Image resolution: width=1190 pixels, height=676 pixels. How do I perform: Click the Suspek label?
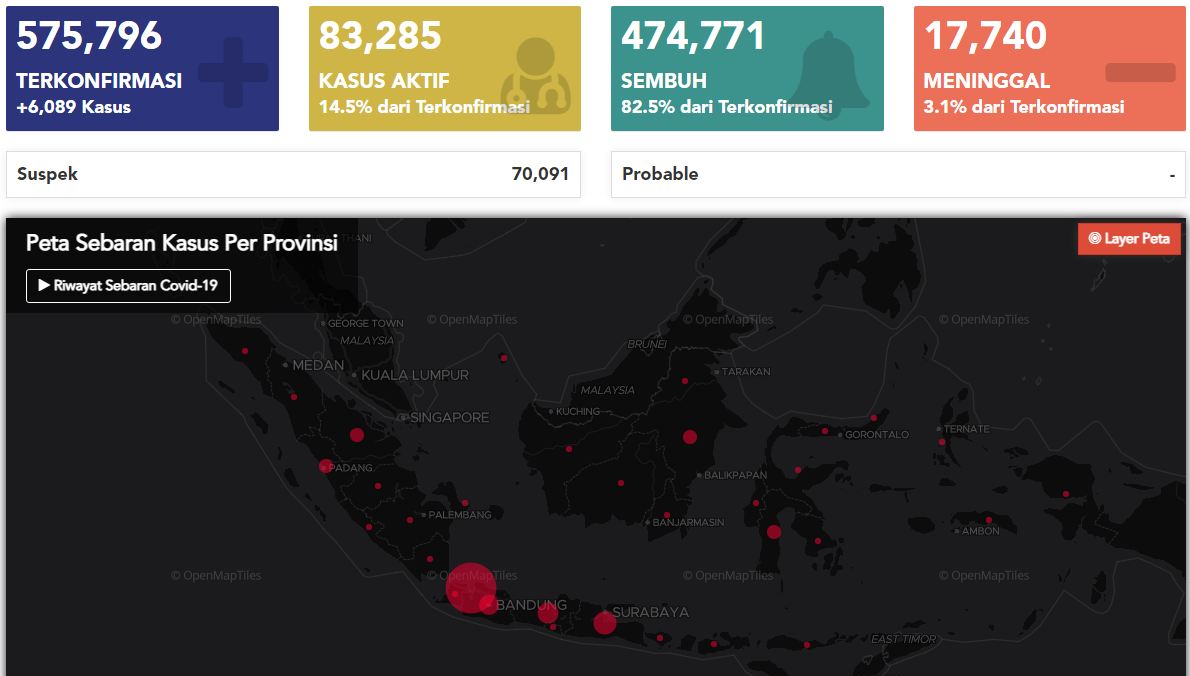pyautogui.click(x=47, y=174)
